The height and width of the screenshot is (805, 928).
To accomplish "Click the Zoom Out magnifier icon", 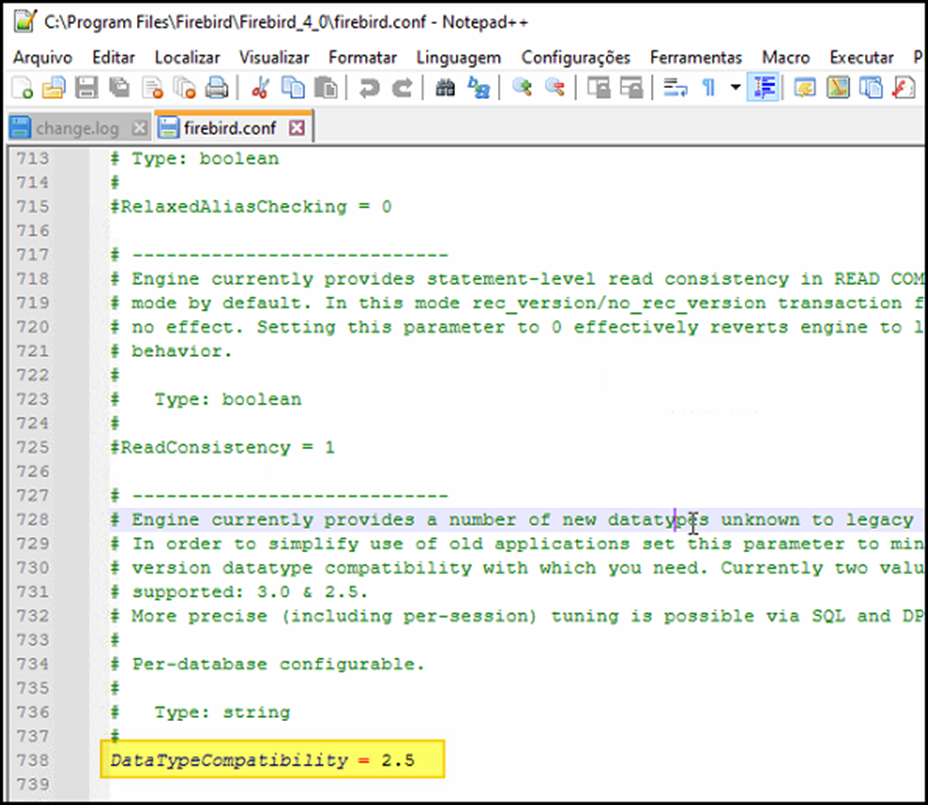I will point(555,88).
